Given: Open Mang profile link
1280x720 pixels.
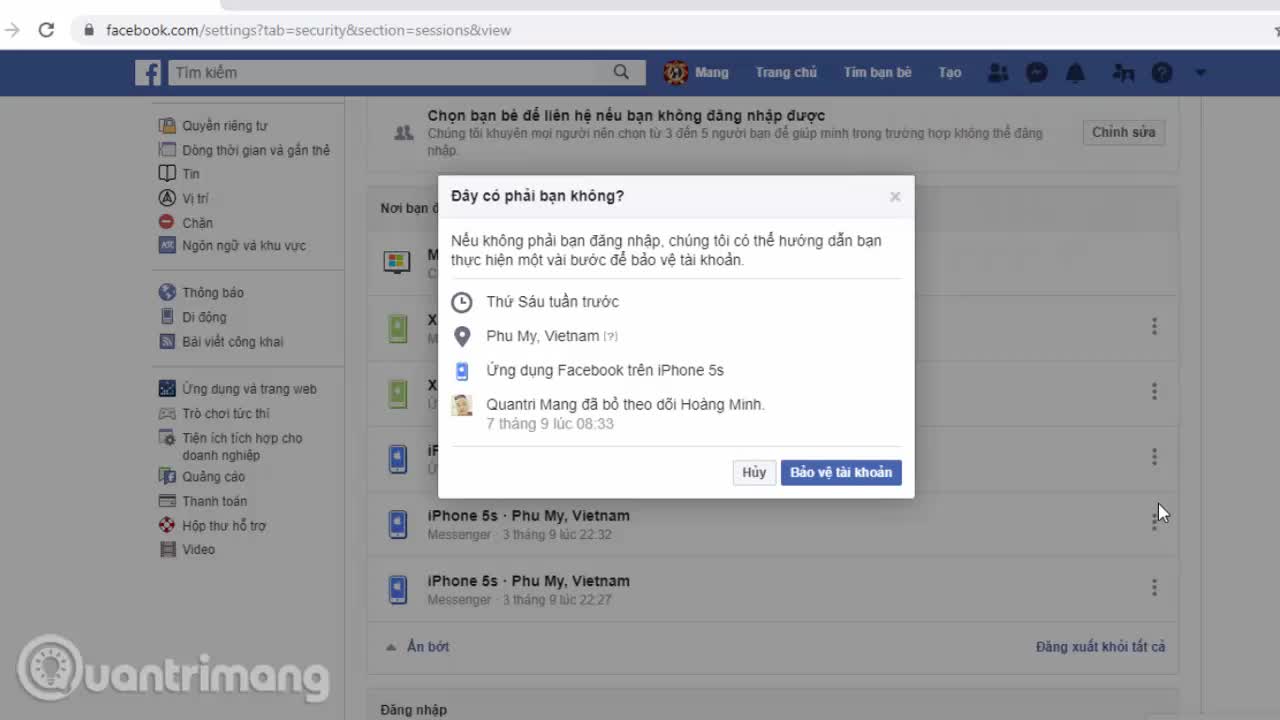Looking at the screenshot, I should [x=712, y=72].
